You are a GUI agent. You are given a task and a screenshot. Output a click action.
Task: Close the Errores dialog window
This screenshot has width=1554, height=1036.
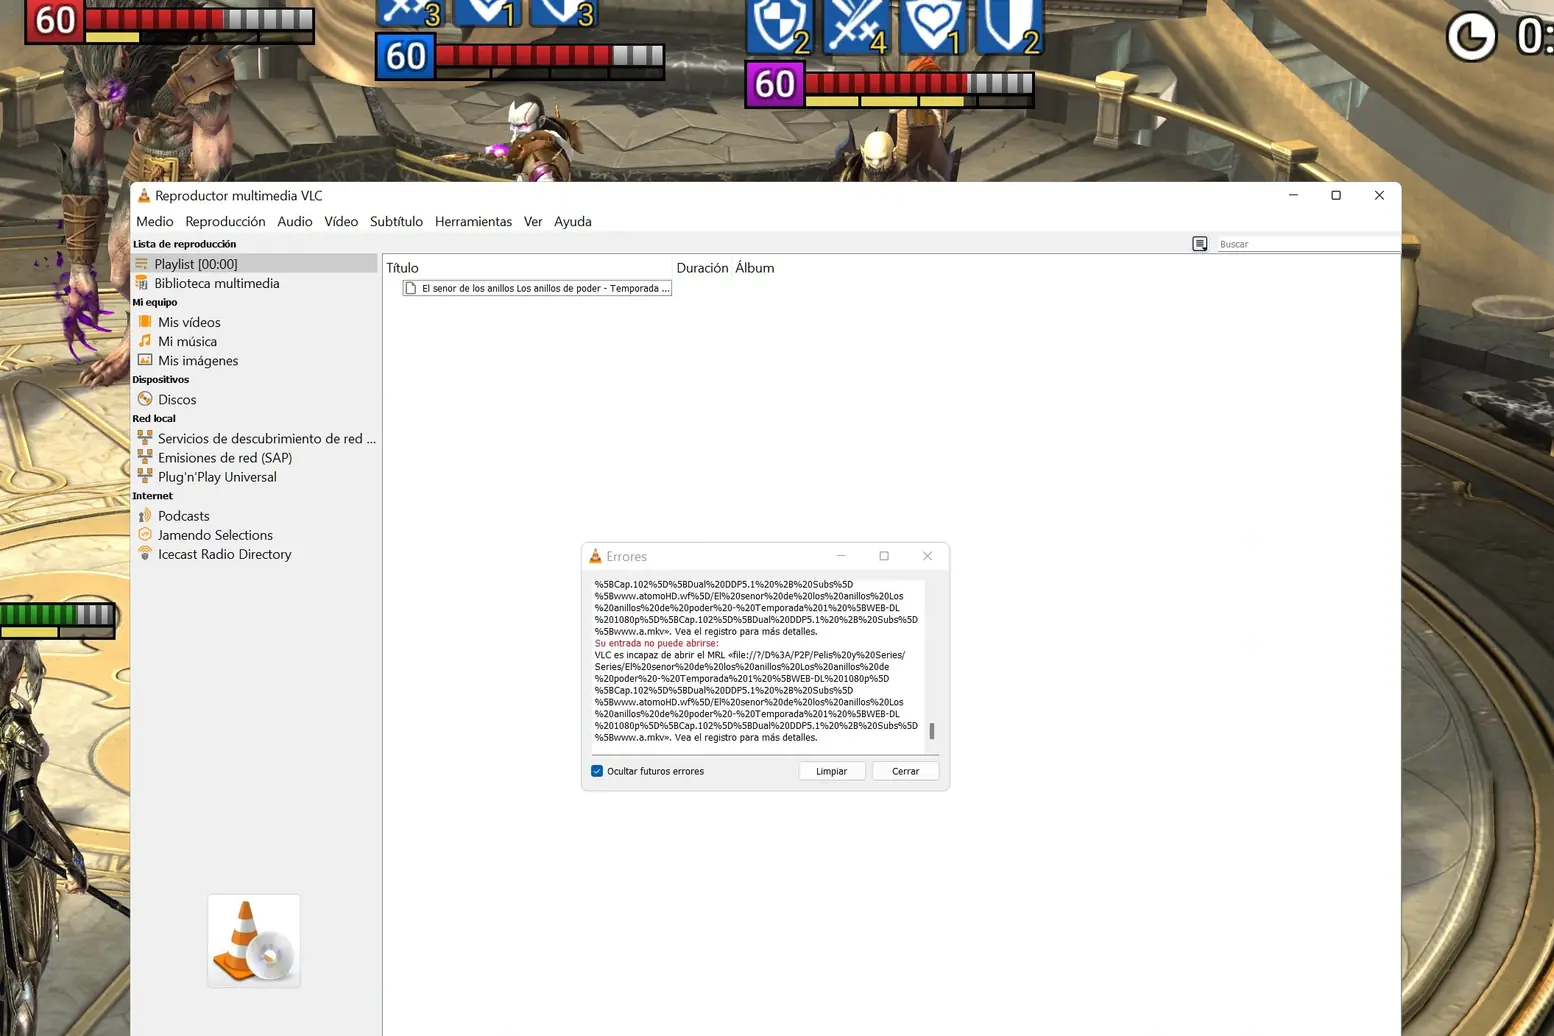pyautogui.click(x=927, y=556)
